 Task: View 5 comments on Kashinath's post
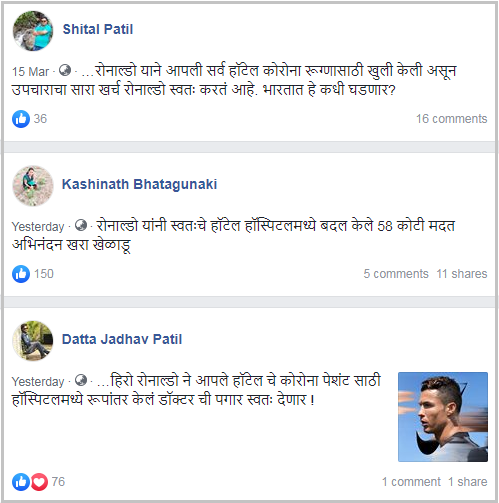(396, 274)
